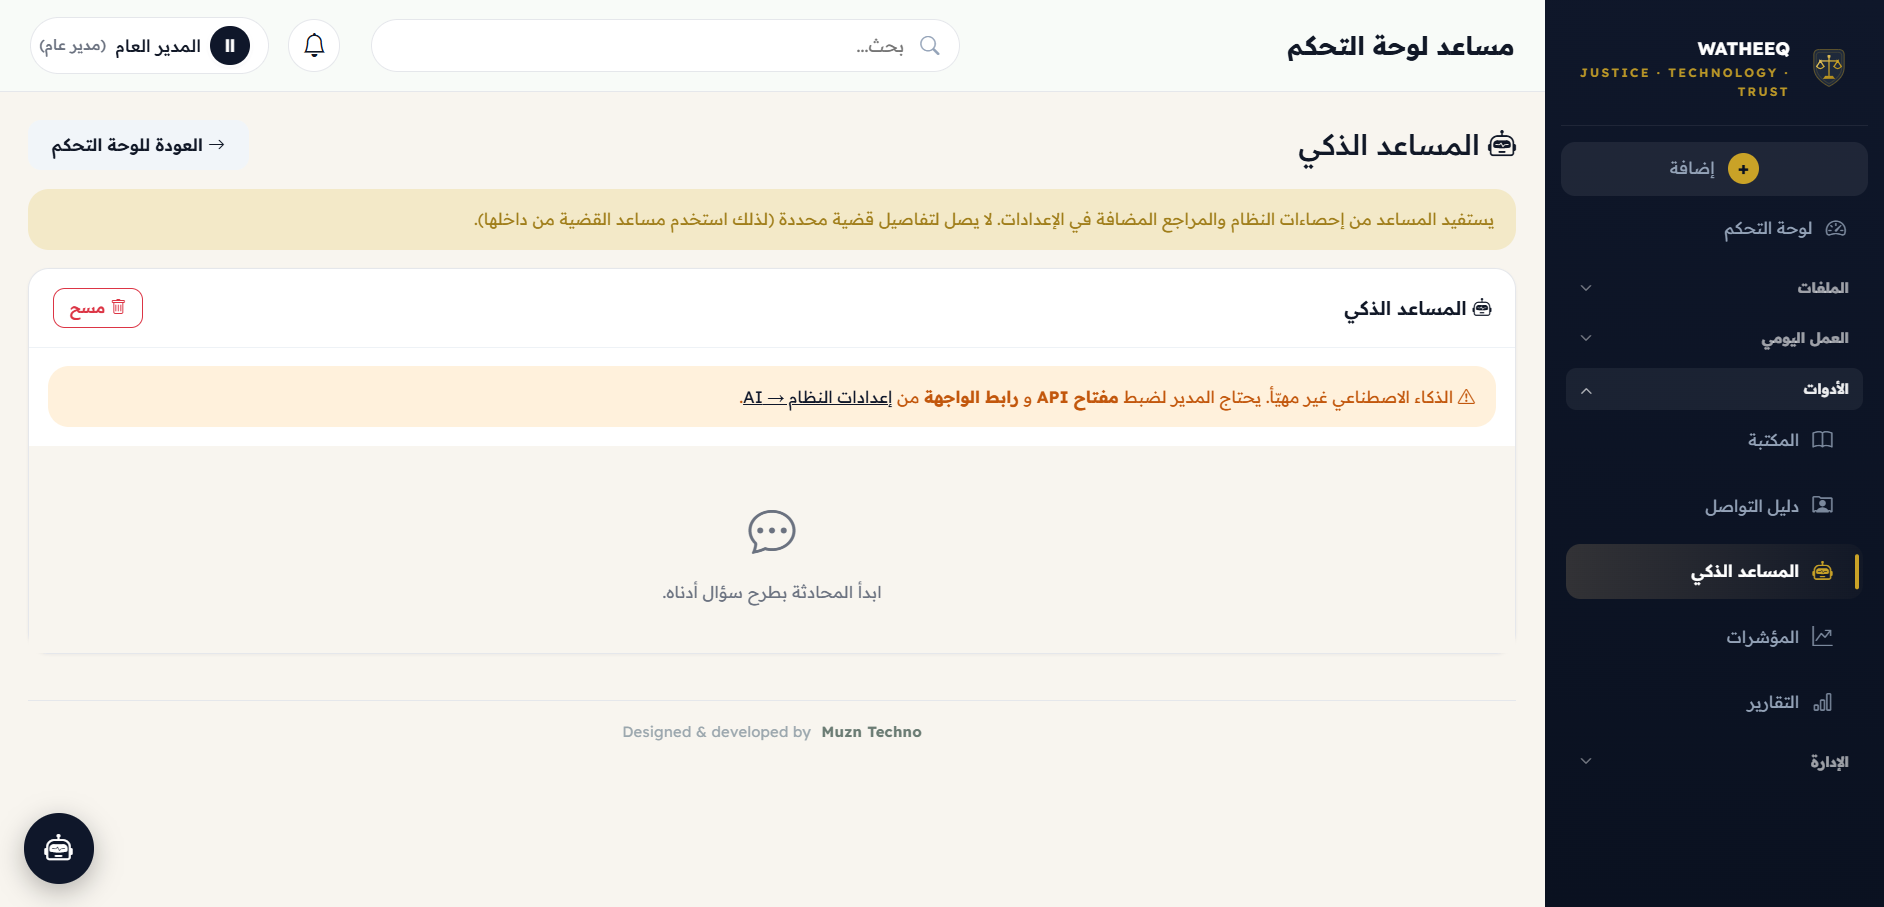Click the yellow plus icon beside إضافة
The image size is (1884, 907).
coord(1743,169)
